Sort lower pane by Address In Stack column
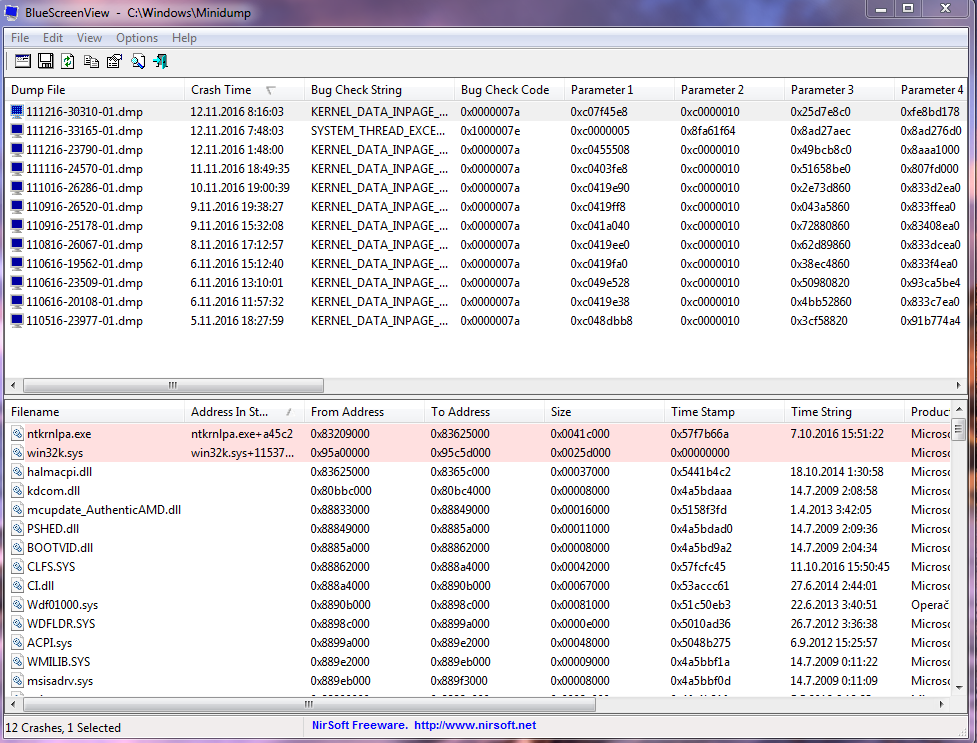Image resolution: width=977 pixels, height=743 pixels. coord(244,412)
